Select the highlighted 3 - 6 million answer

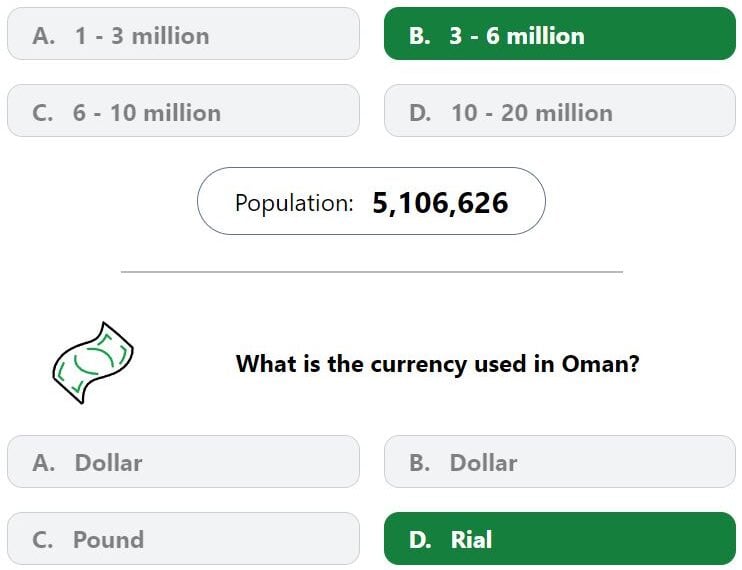560,34
